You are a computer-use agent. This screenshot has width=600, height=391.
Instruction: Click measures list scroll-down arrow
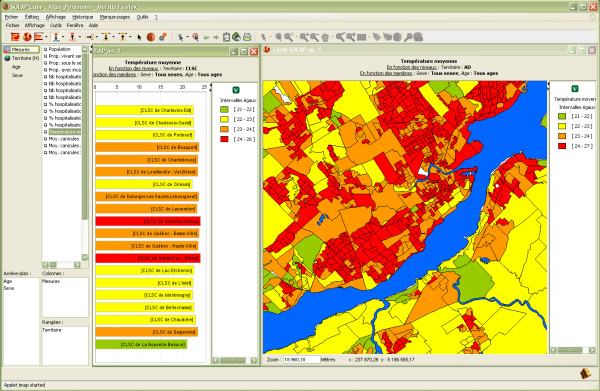tap(85, 257)
